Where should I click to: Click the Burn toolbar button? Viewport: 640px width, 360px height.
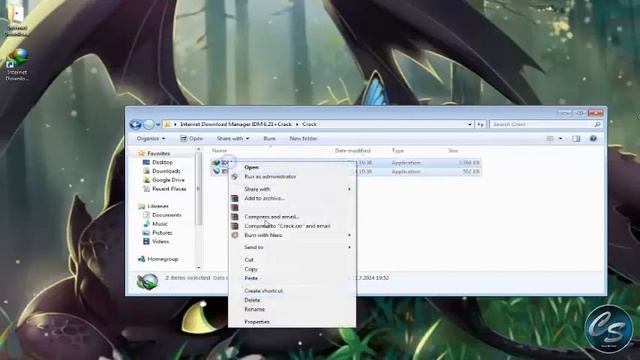point(269,139)
